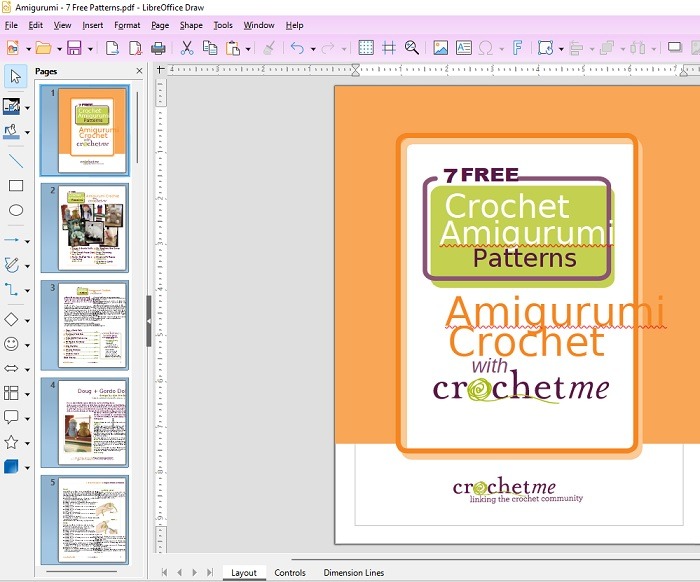Toggle Snap to Grid helplines button

click(389, 47)
